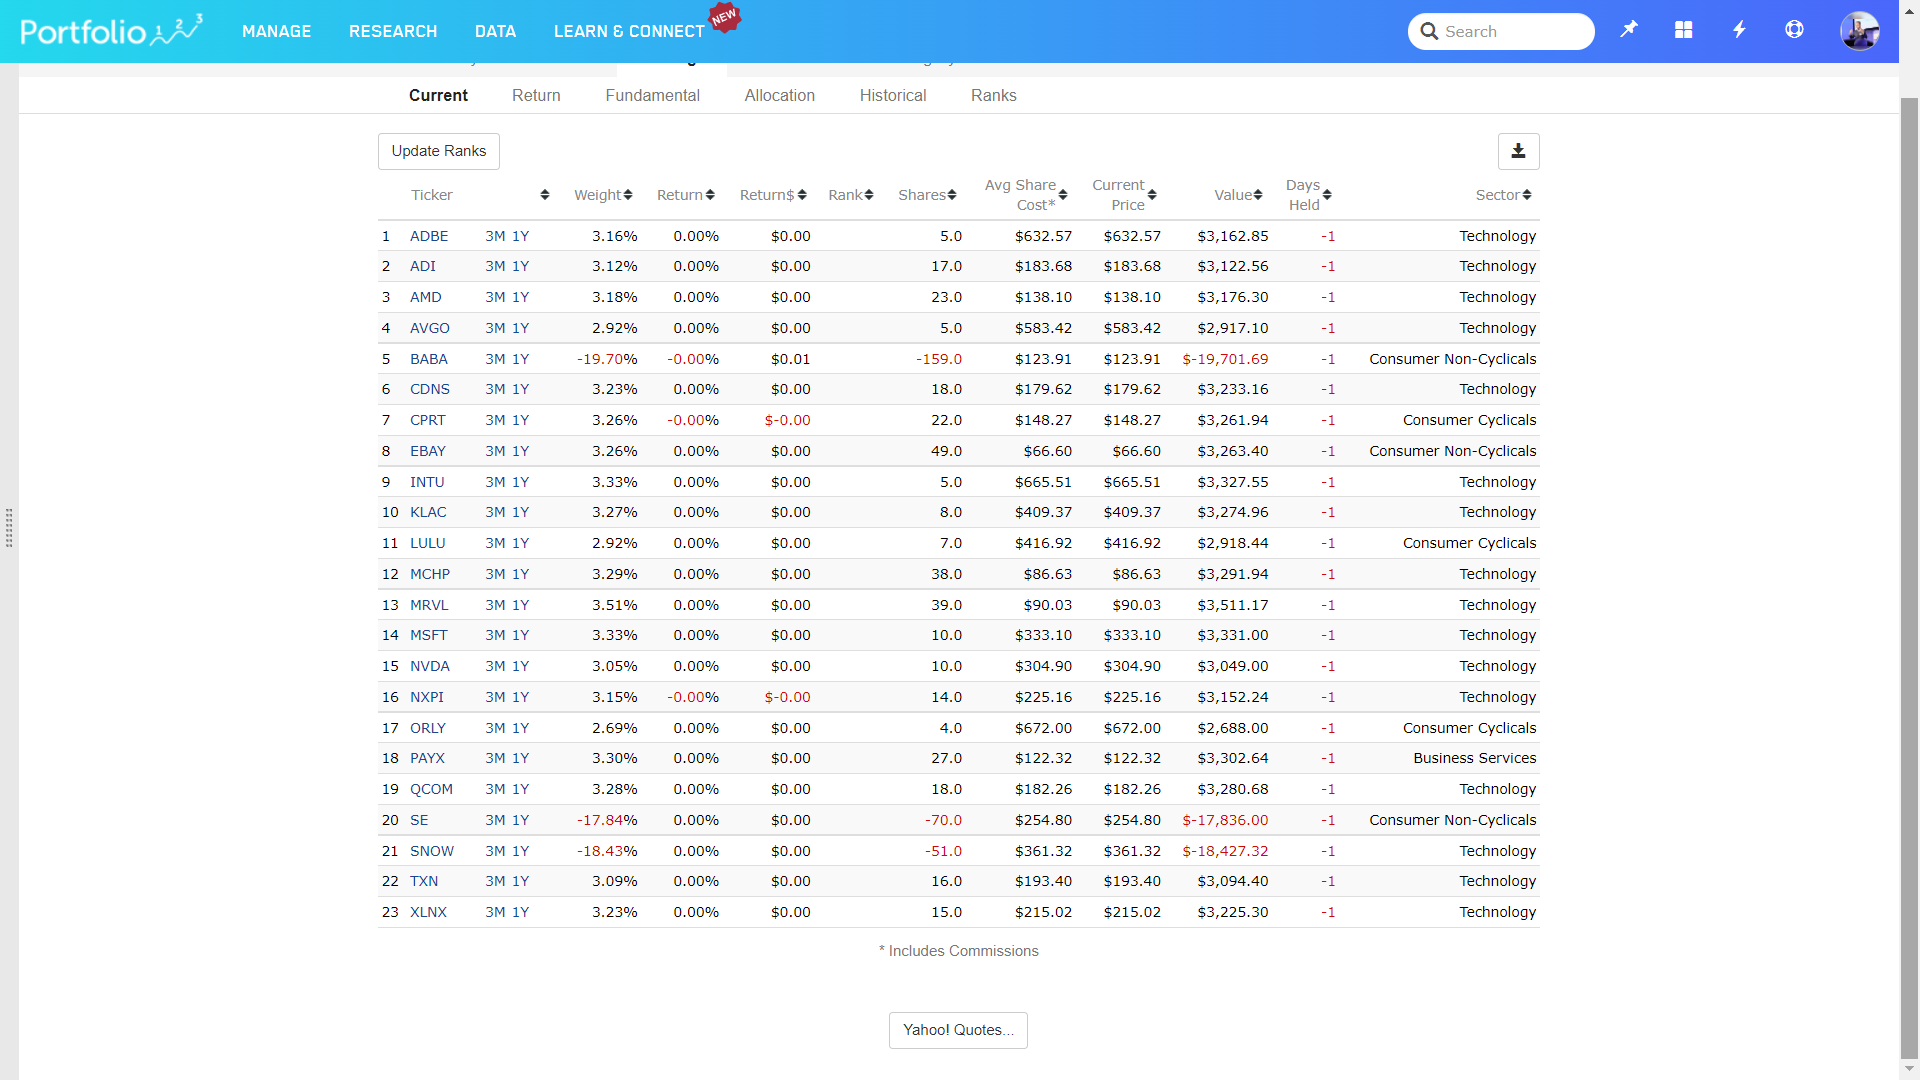Click the lightning bolt icon
This screenshot has width=1920, height=1080.
coord(1739,30)
